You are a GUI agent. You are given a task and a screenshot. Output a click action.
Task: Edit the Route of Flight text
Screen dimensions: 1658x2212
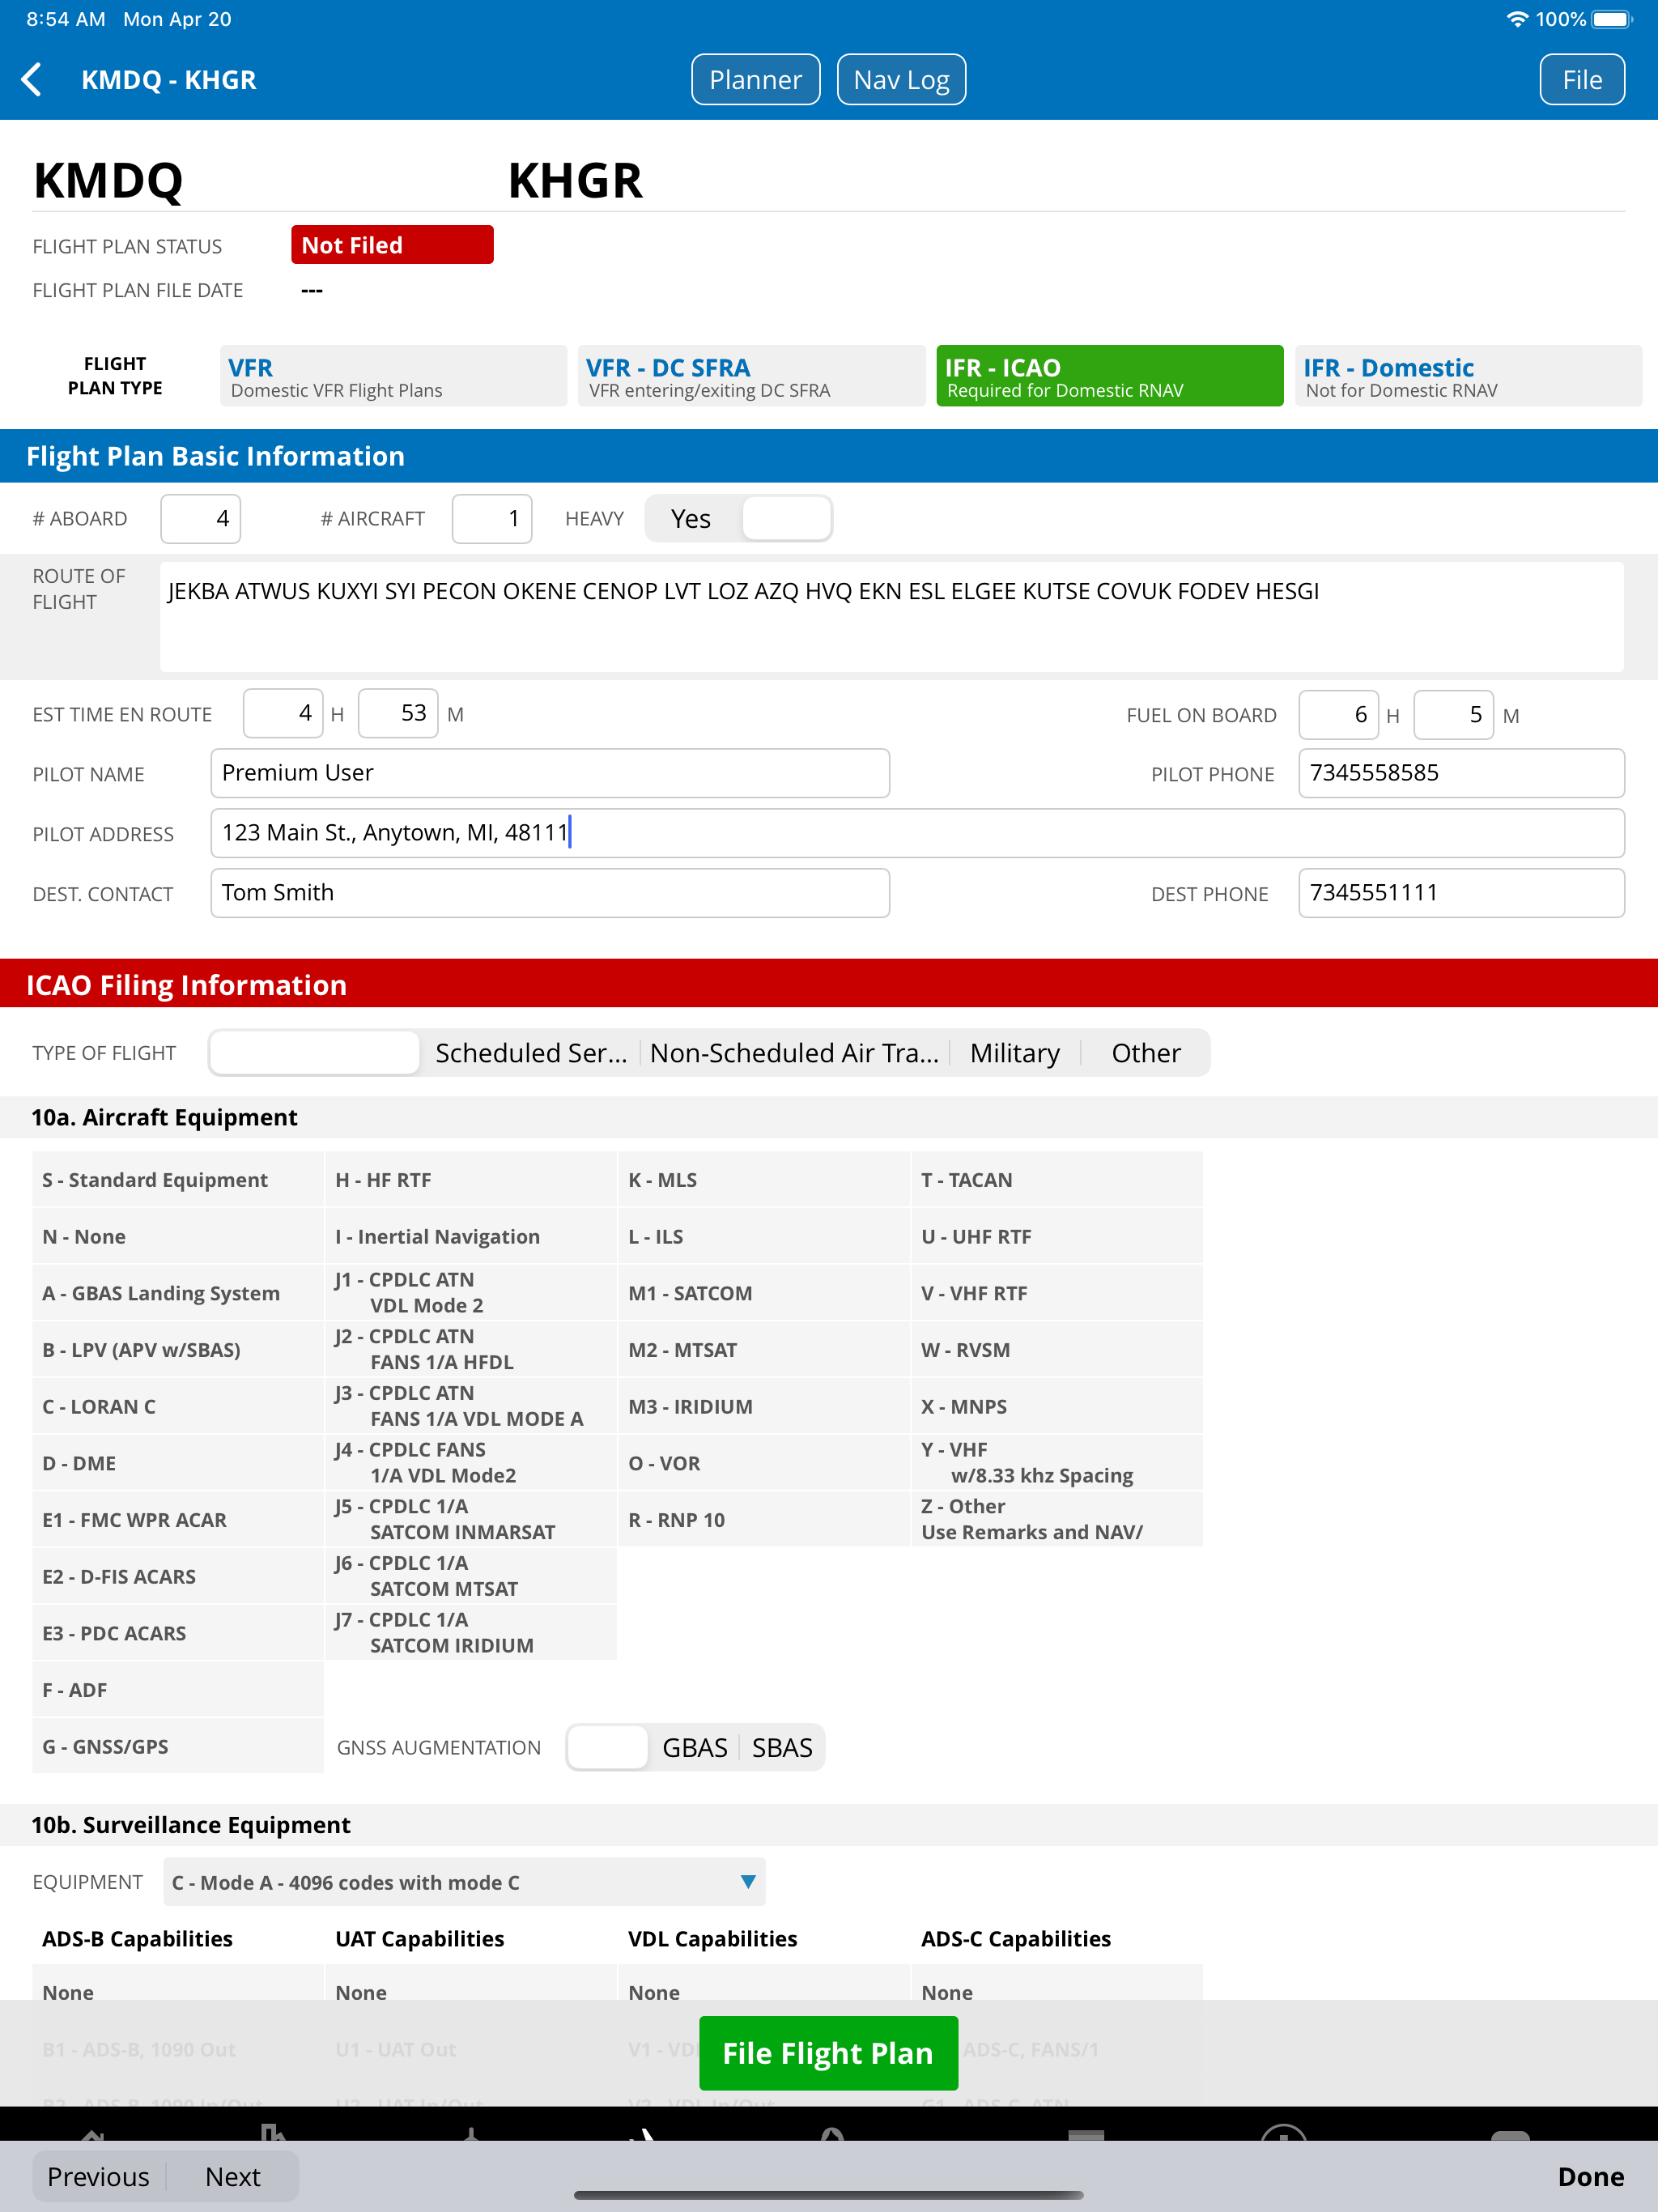[x=891, y=616]
